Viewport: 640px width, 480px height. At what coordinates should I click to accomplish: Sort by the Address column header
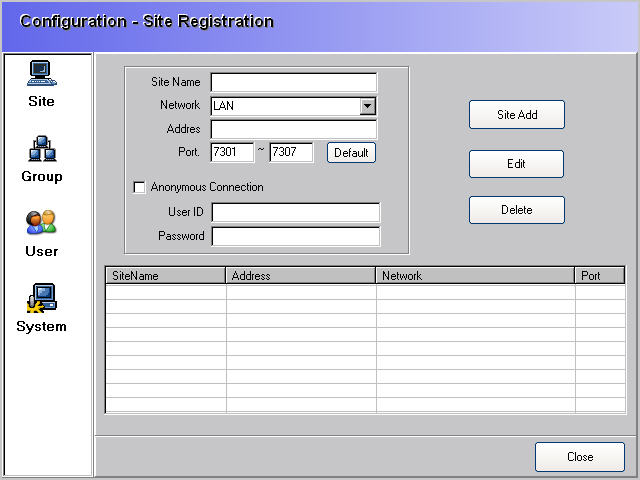coord(300,276)
